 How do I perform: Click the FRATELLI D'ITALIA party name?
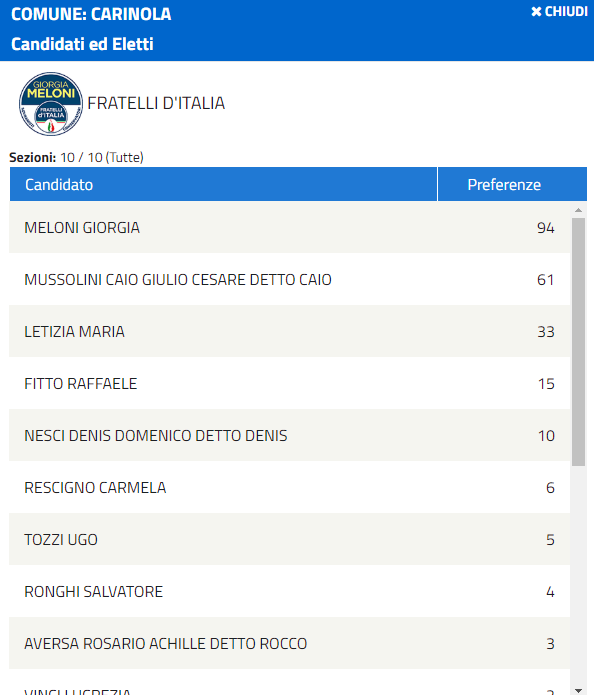click(x=156, y=103)
